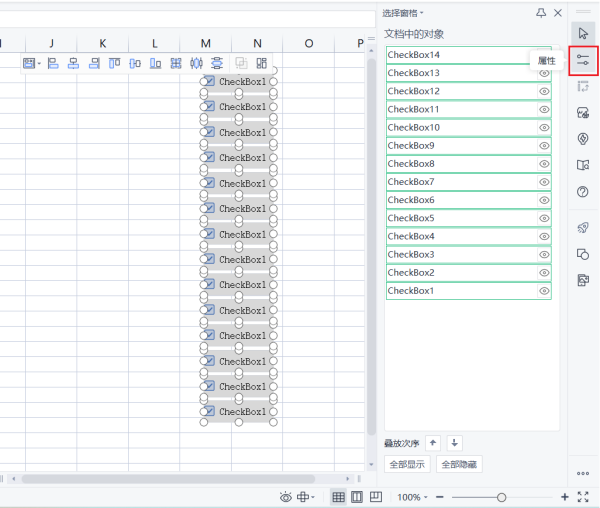The width and height of the screenshot is (600, 508).
Task: Open the 100% zoom level dropdown
Action: (x=414, y=497)
